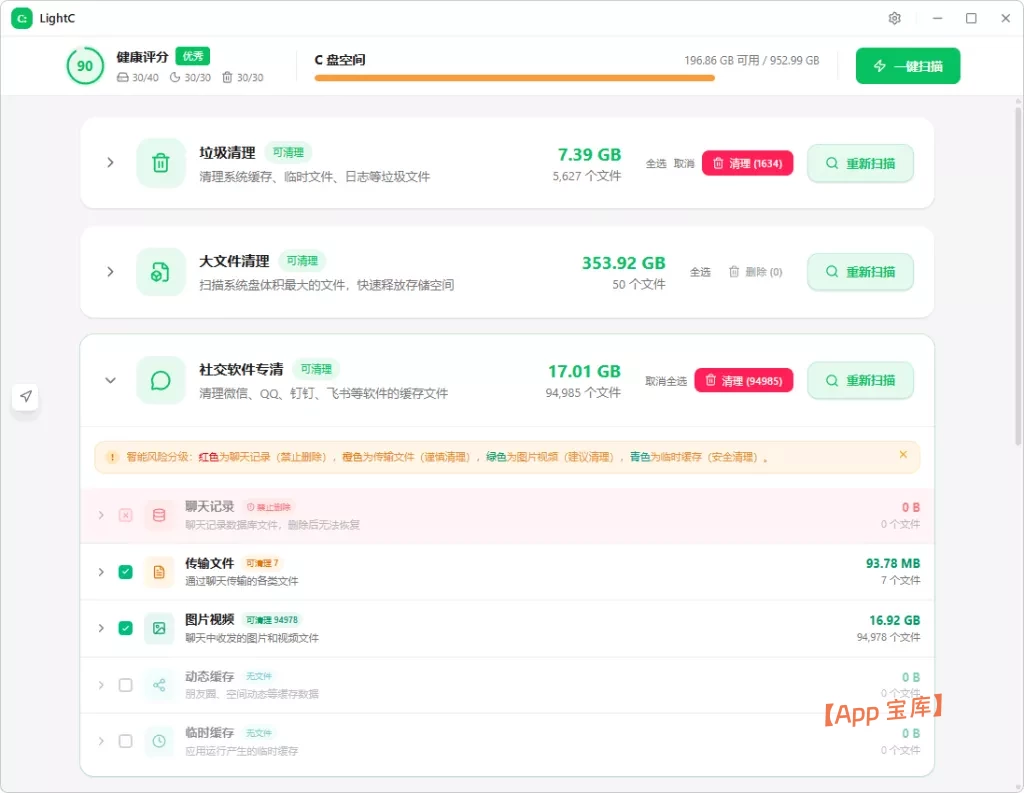1024x793 pixels.
Task: Click the 无文件 tag on 临时缓存
Action: (259, 733)
